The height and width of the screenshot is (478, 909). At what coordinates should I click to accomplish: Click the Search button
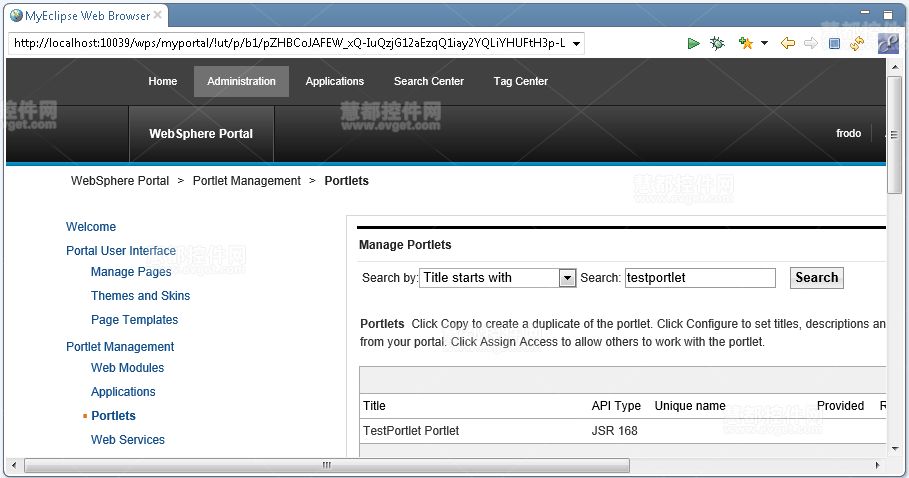tap(816, 278)
